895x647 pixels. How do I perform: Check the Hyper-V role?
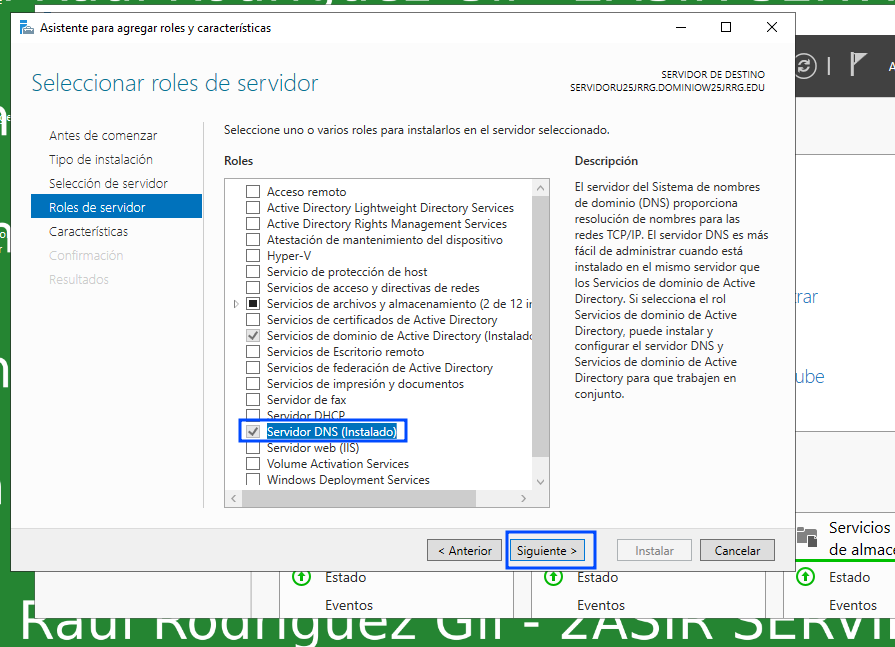coord(253,256)
